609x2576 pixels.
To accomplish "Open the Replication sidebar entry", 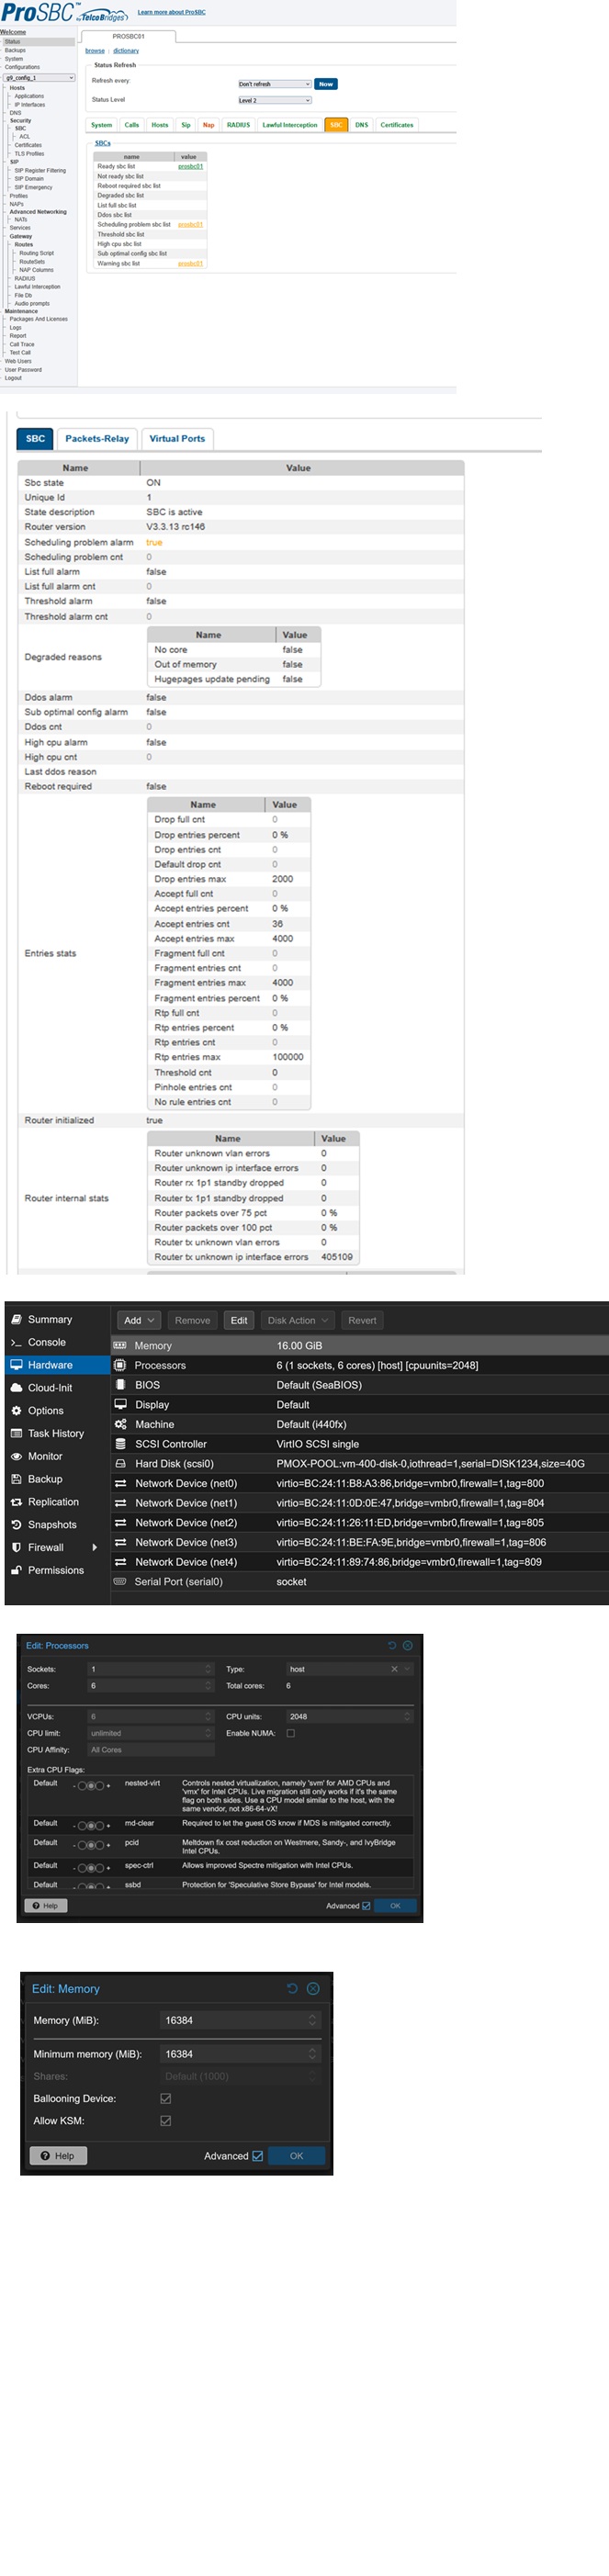I will pos(16,1502).
